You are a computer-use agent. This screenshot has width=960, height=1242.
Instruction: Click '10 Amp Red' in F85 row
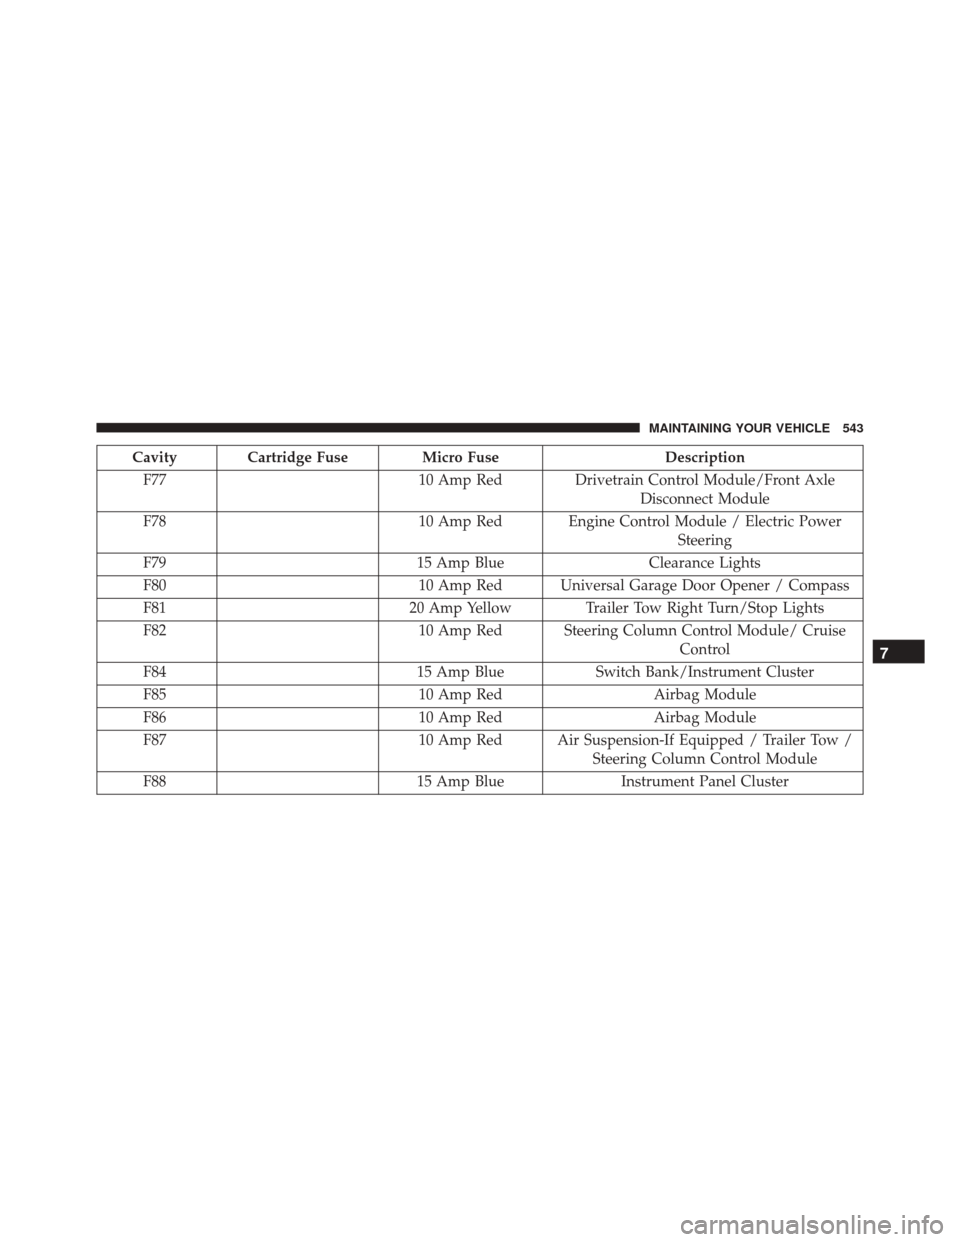[460, 694]
